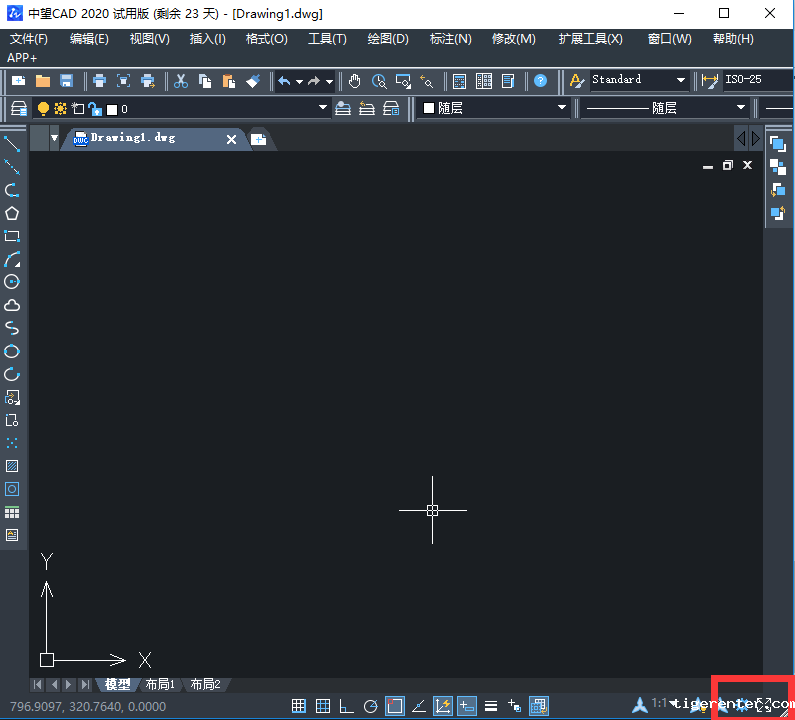Activate the Hatch tool
Viewport: 795px width, 720px height.
pyautogui.click(x=12, y=466)
